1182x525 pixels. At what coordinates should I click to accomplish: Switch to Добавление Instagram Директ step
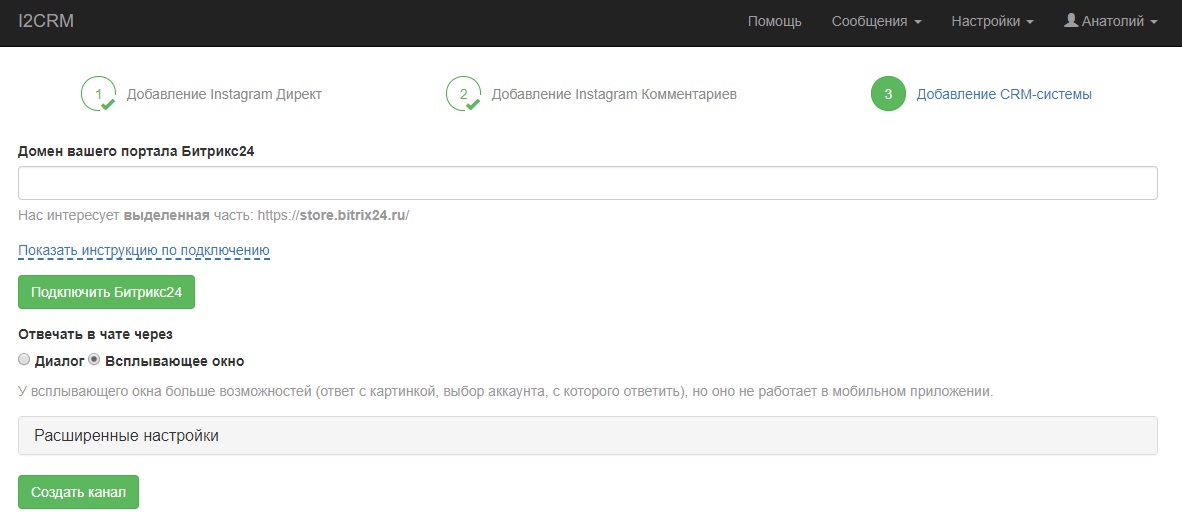coord(224,94)
